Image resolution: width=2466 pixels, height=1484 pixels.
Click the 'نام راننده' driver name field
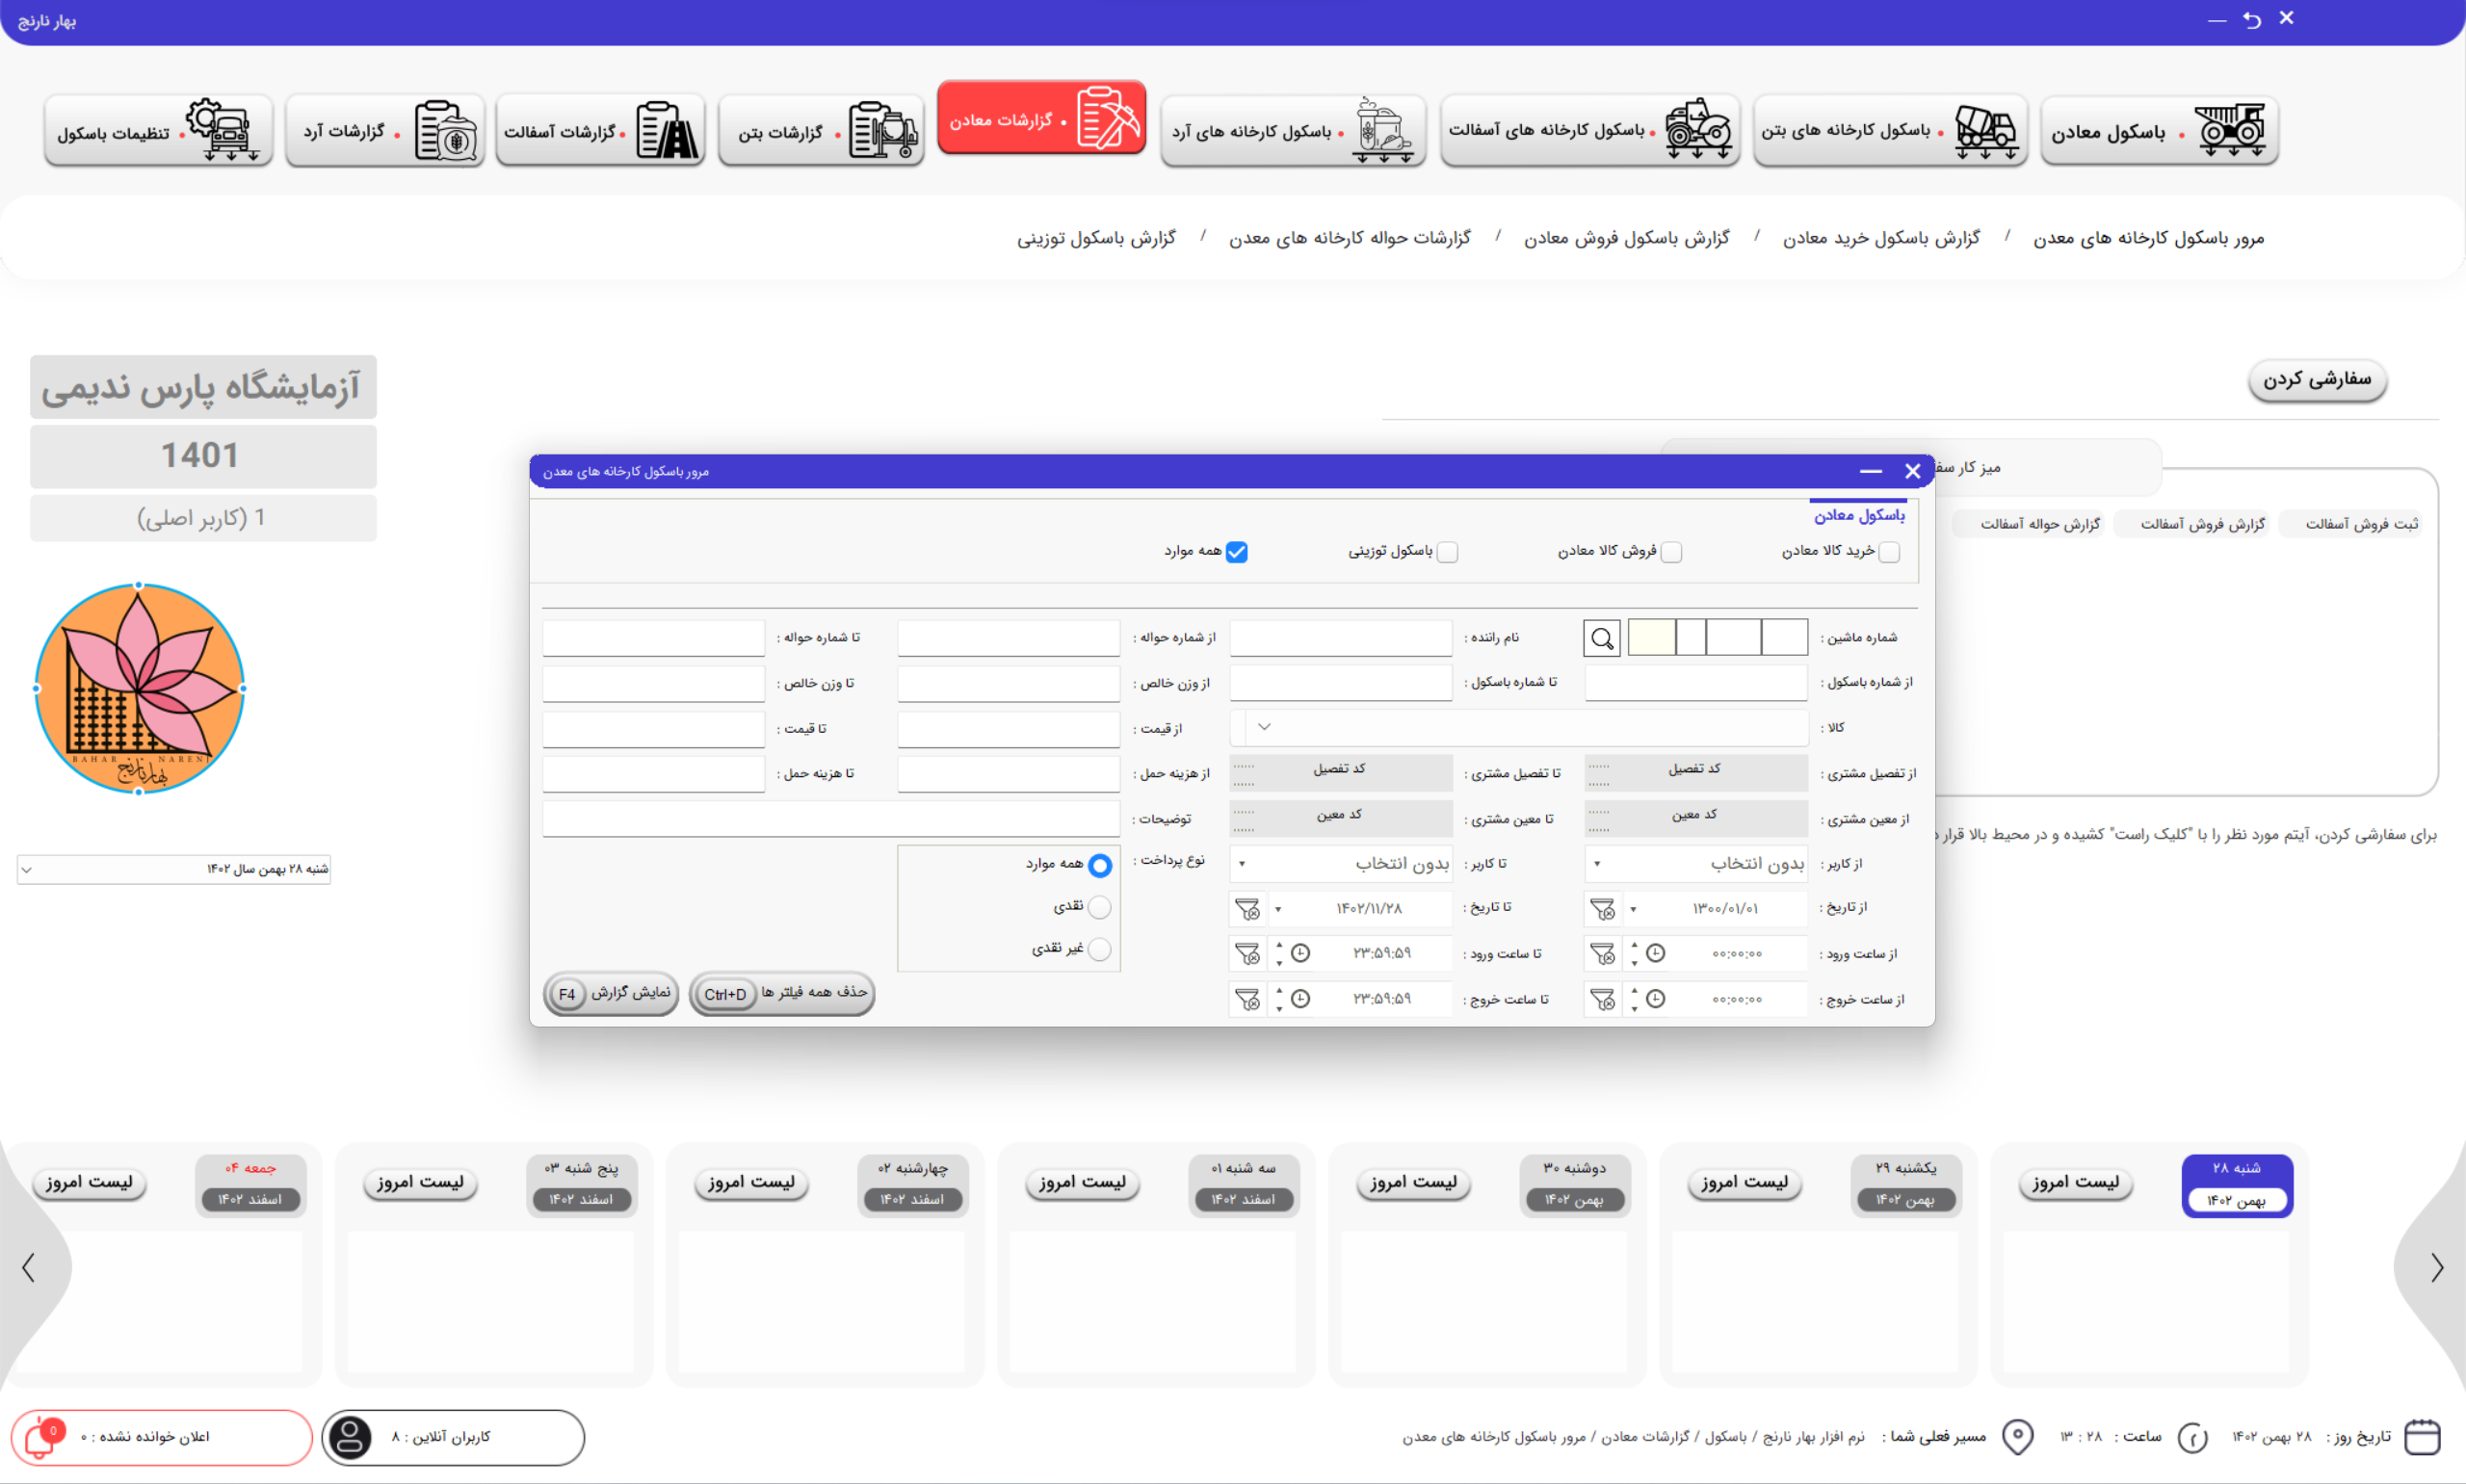click(1340, 638)
